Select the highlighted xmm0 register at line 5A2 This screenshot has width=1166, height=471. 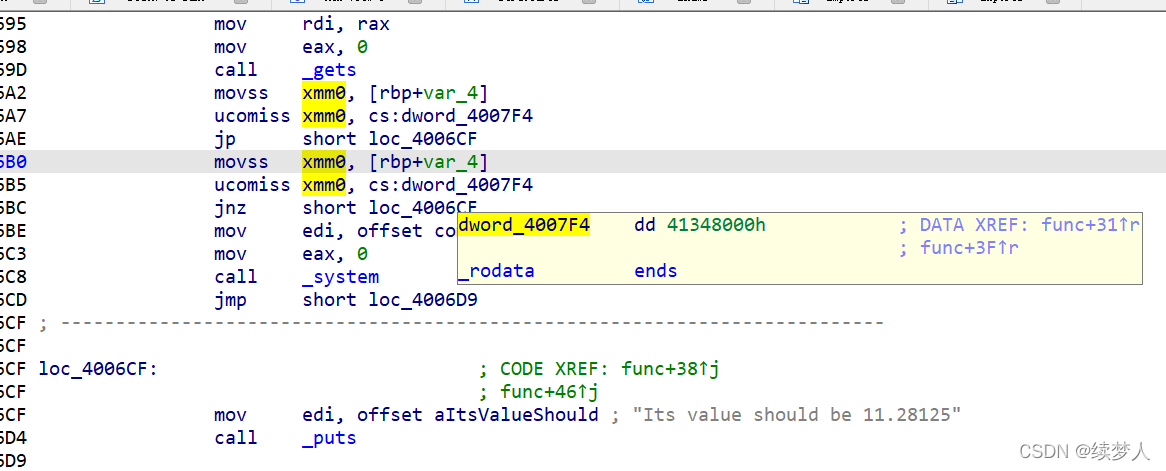tap(323, 94)
